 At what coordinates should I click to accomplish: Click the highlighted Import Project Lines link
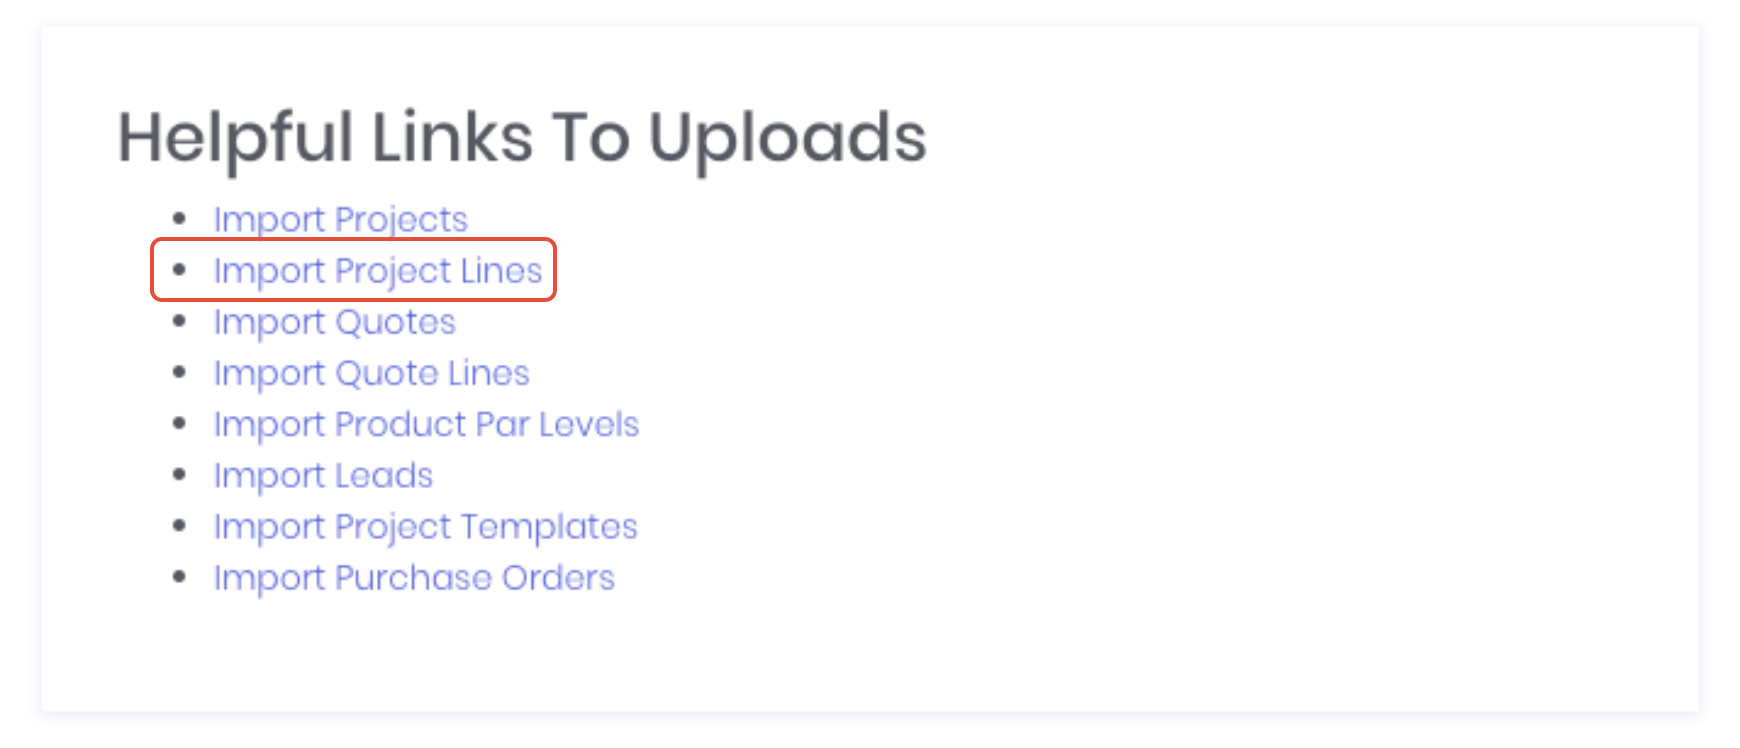378,270
